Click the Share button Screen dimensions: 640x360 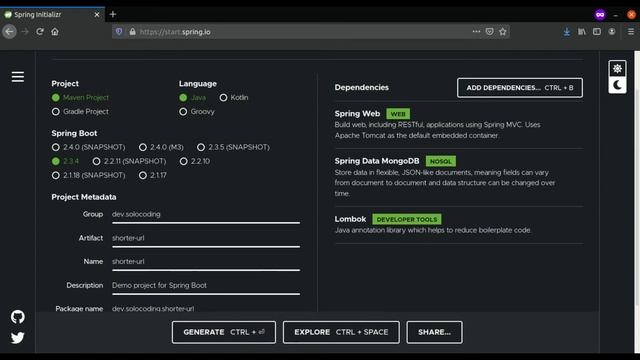[x=434, y=332]
